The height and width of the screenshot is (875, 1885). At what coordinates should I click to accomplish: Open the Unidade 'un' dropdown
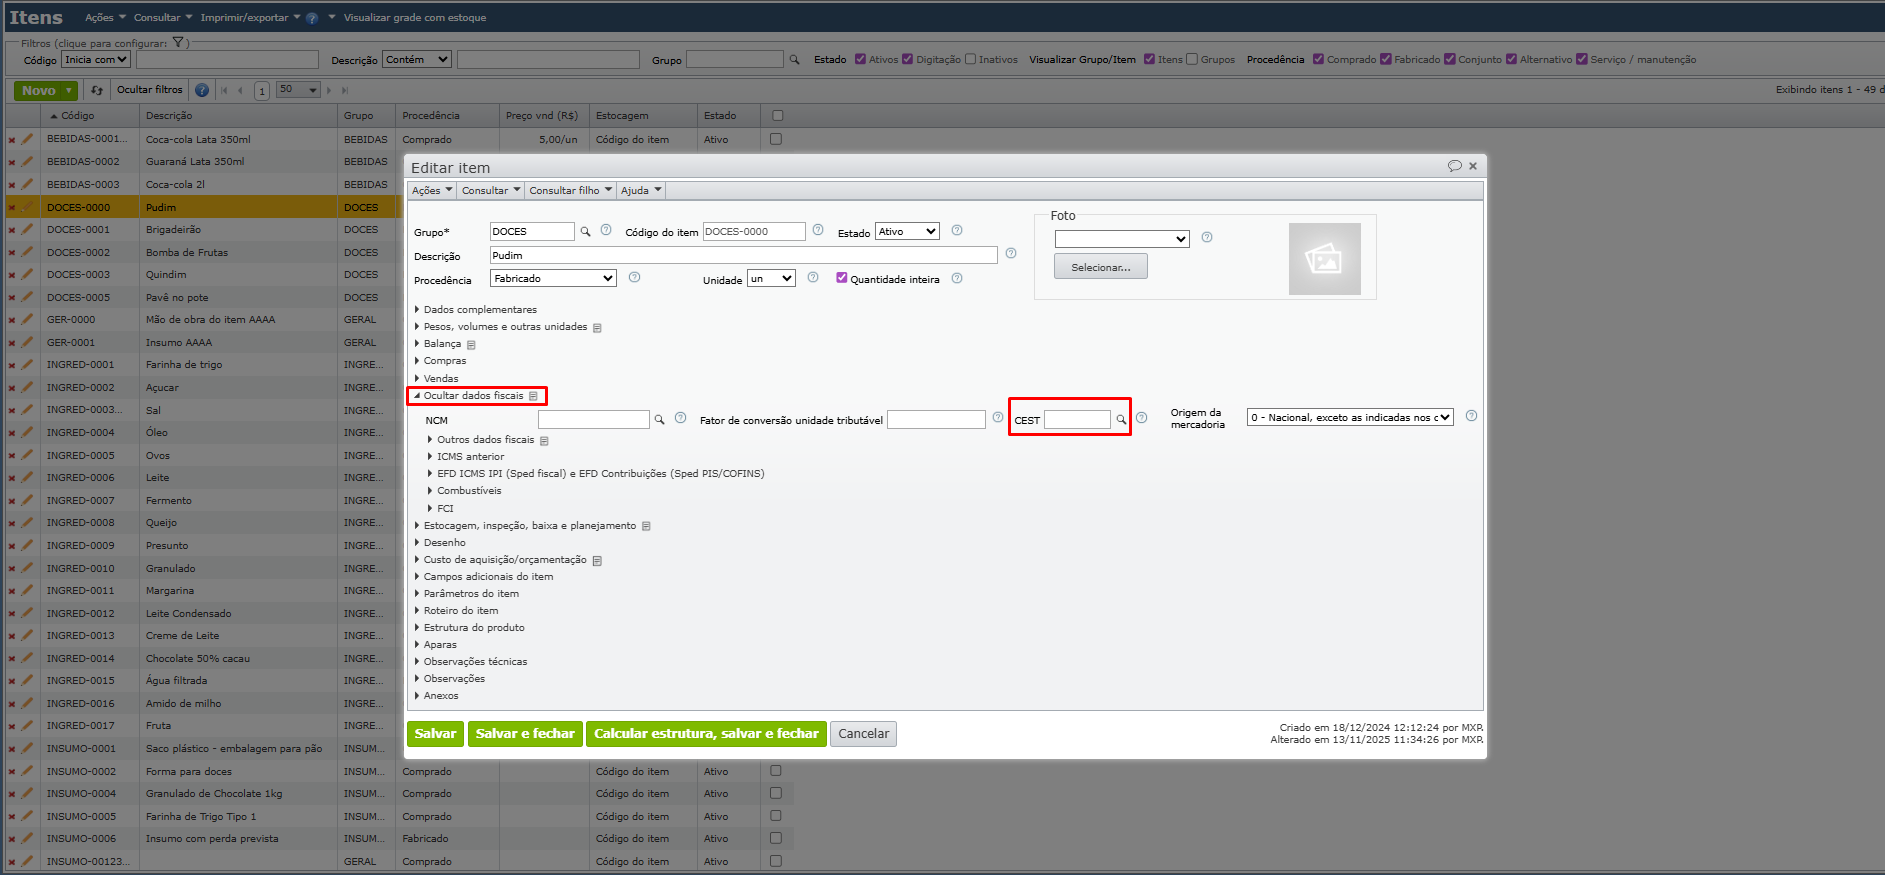click(772, 279)
